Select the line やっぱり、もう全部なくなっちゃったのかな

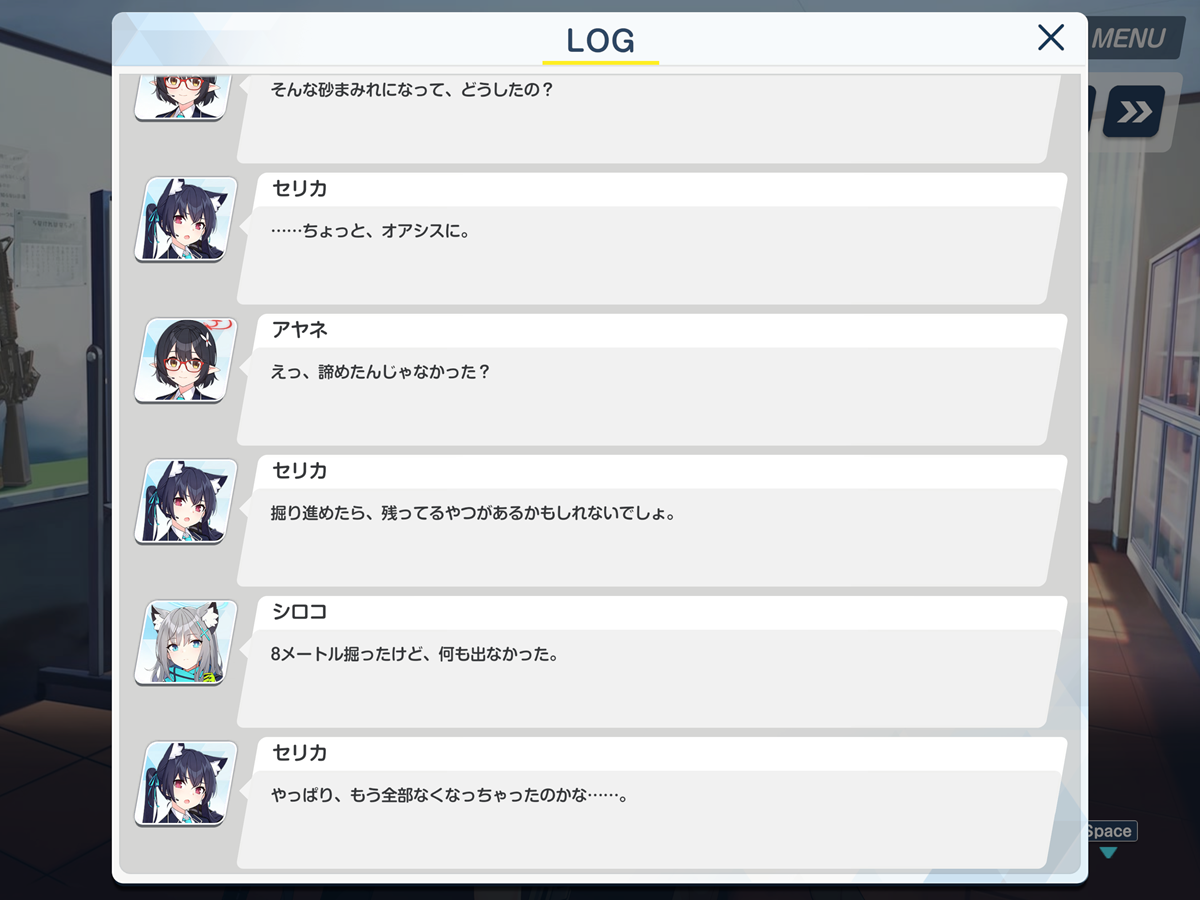point(448,796)
